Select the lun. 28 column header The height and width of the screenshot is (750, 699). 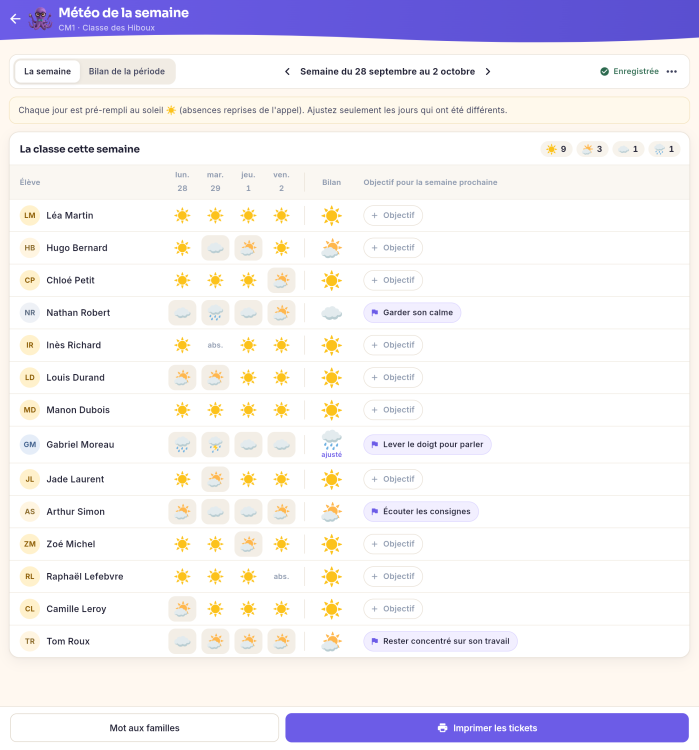182,182
